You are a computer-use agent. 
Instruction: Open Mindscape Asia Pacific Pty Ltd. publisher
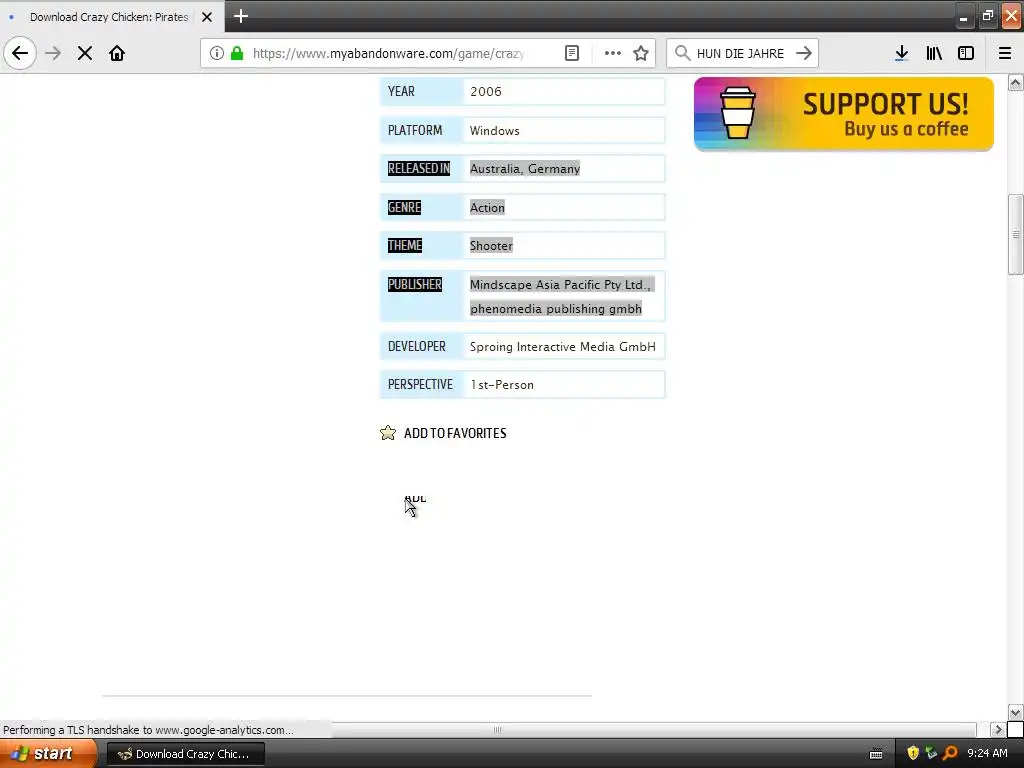click(560, 285)
